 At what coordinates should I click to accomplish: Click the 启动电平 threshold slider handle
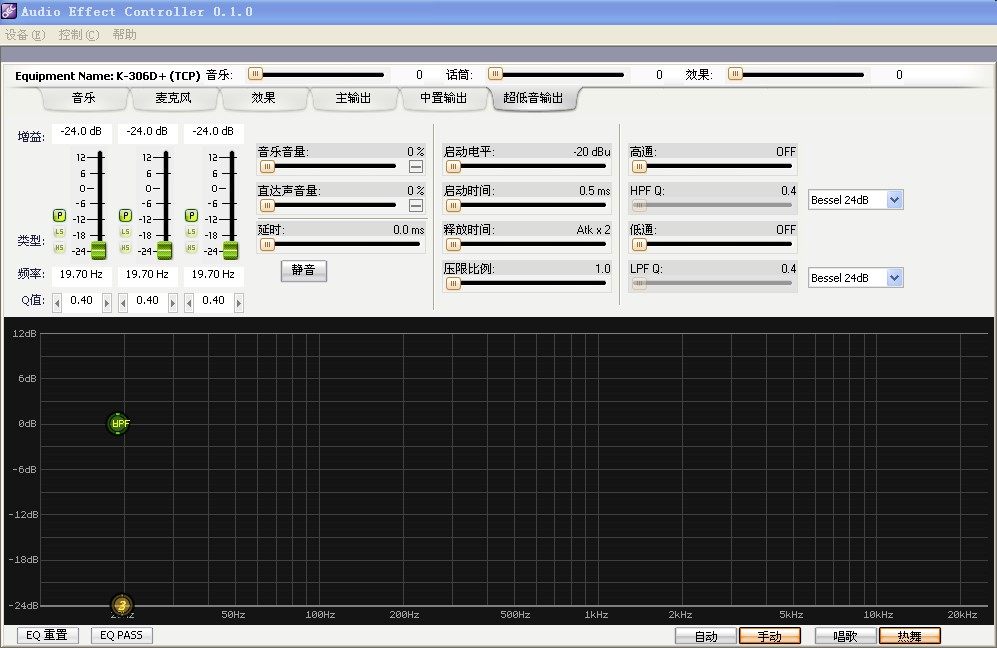453,167
